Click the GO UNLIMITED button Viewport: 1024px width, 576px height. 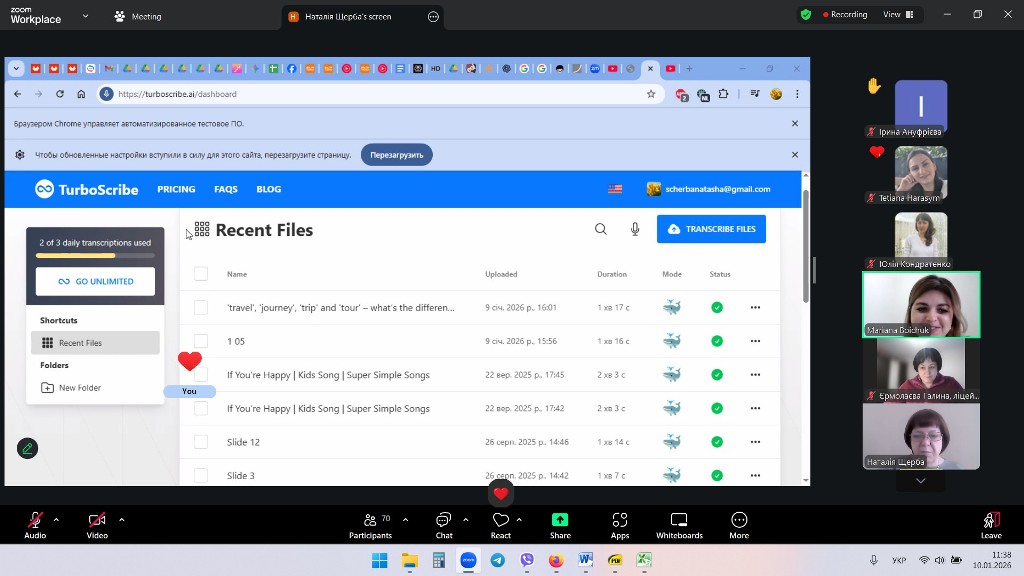[95, 281]
